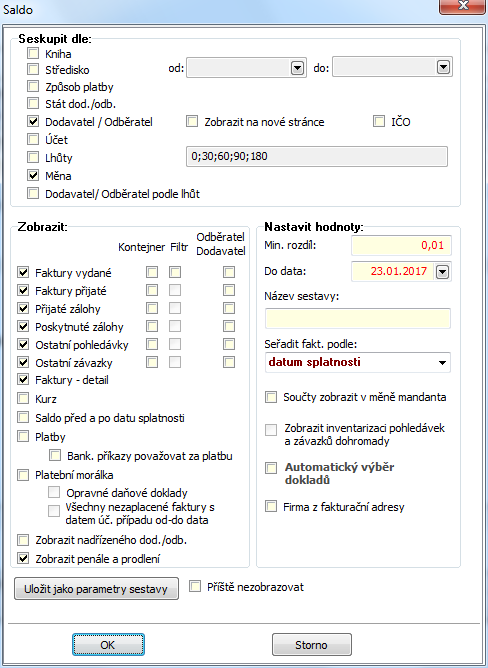Check Odběratel/Dodavatel box for Faktury vydané
This screenshot has width=488, height=668.
point(229,272)
